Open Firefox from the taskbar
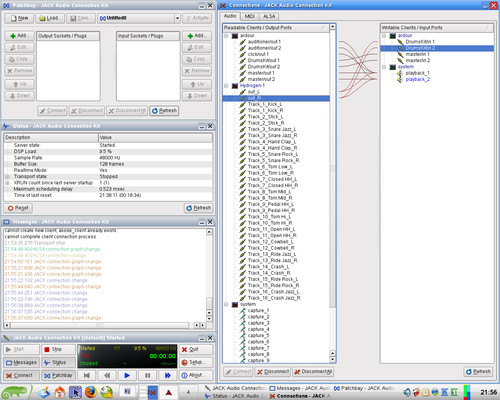The image size is (500, 400). [91, 392]
